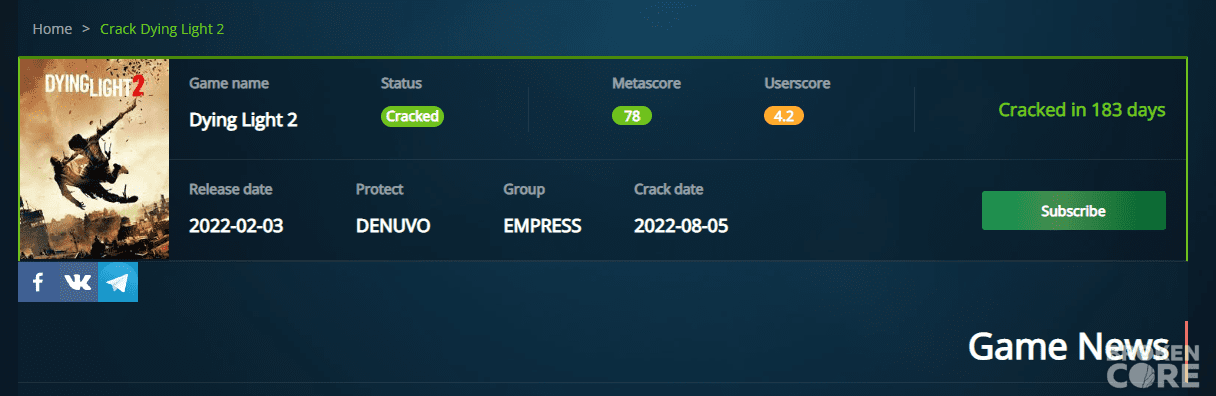This screenshot has height=396, width=1216.
Task: Share on Facebook icon
Action: coord(38,282)
